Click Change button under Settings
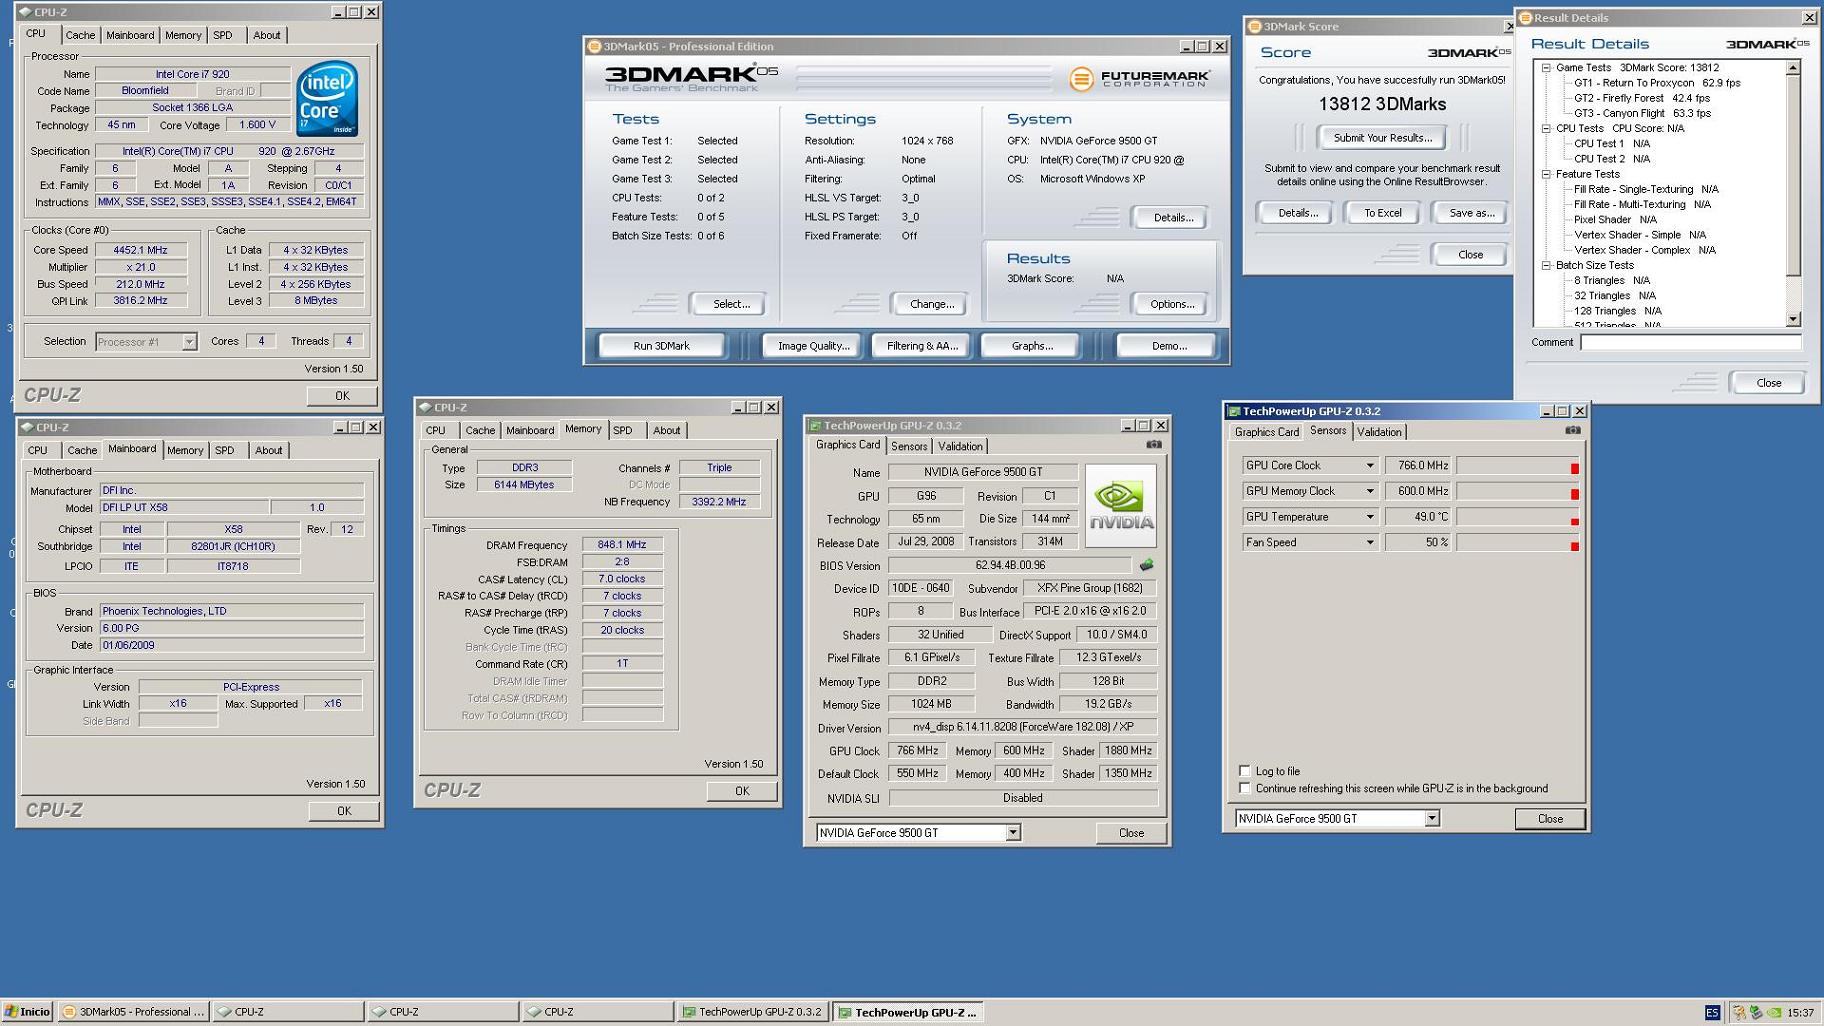Viewport: 1824px width, 1026px height. 931,304
